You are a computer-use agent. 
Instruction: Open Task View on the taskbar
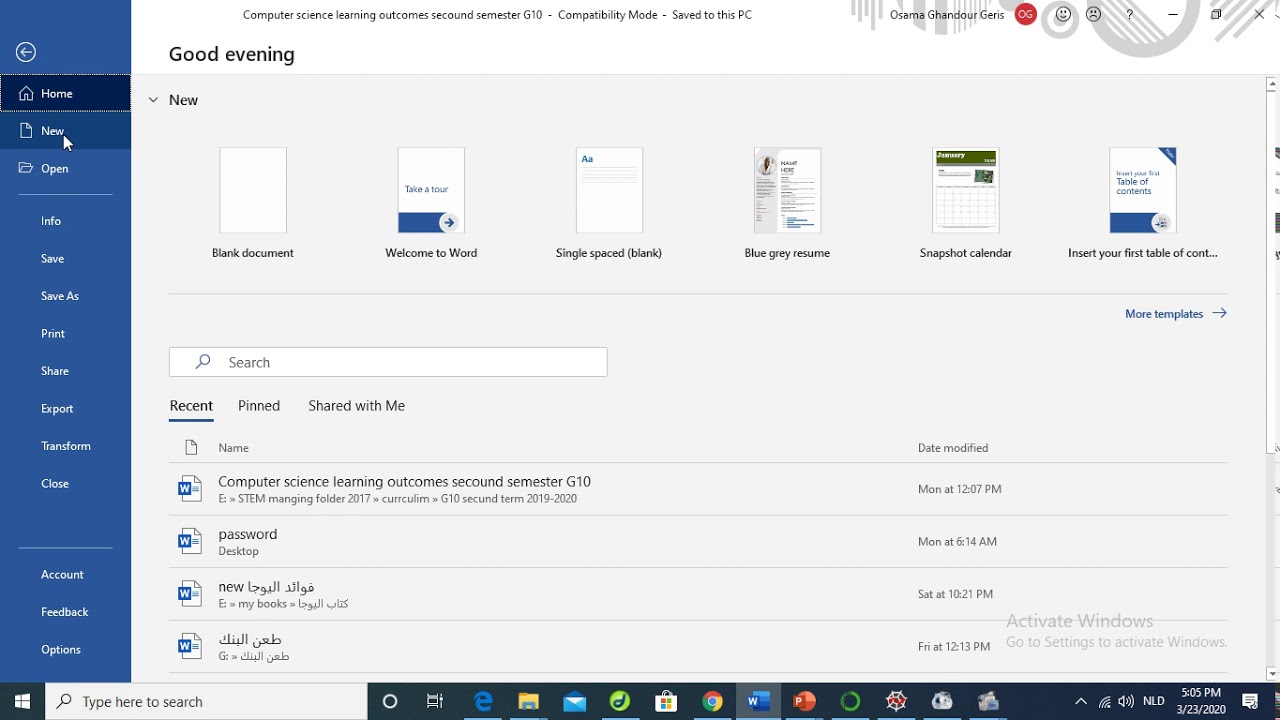[435, 701]
